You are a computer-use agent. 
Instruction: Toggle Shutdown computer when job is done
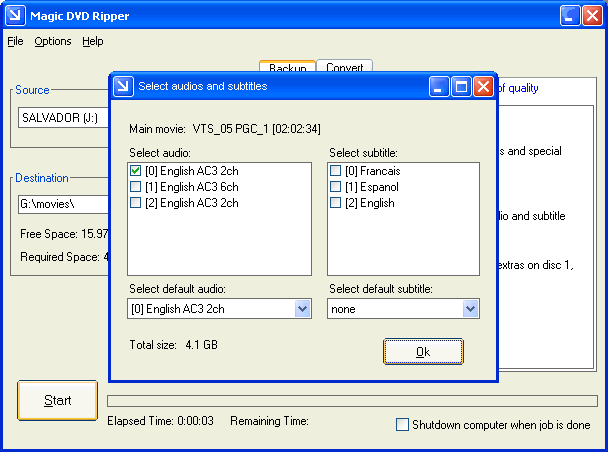[x=402, y=424]
